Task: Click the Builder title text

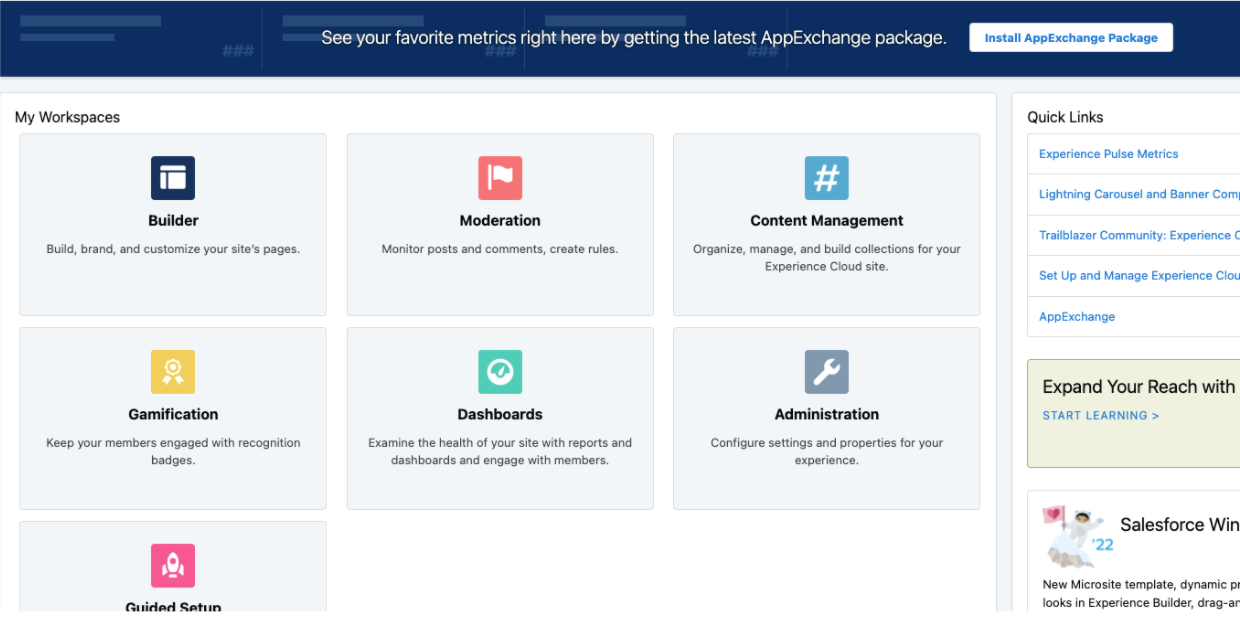Action: tap(173, 221)
